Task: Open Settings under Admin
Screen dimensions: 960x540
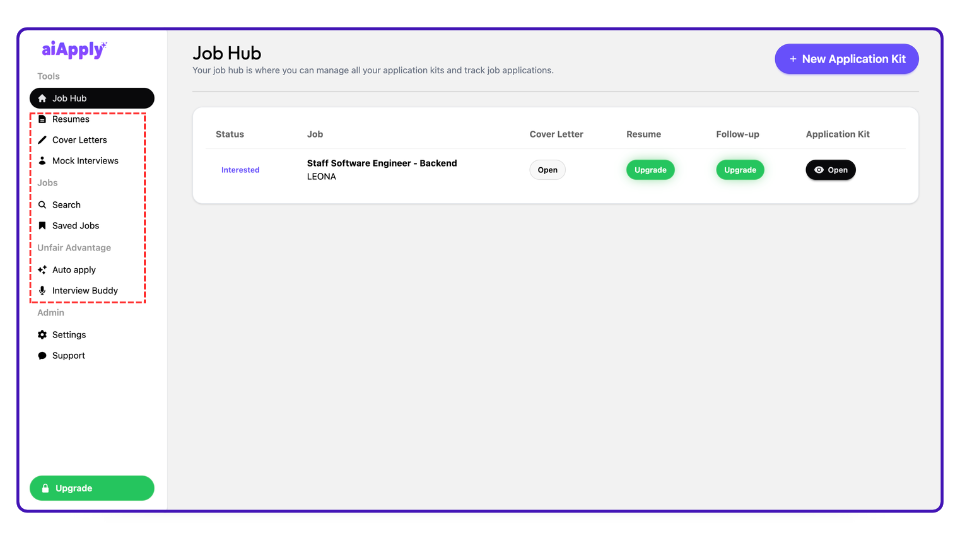Action: coord(69,334)
